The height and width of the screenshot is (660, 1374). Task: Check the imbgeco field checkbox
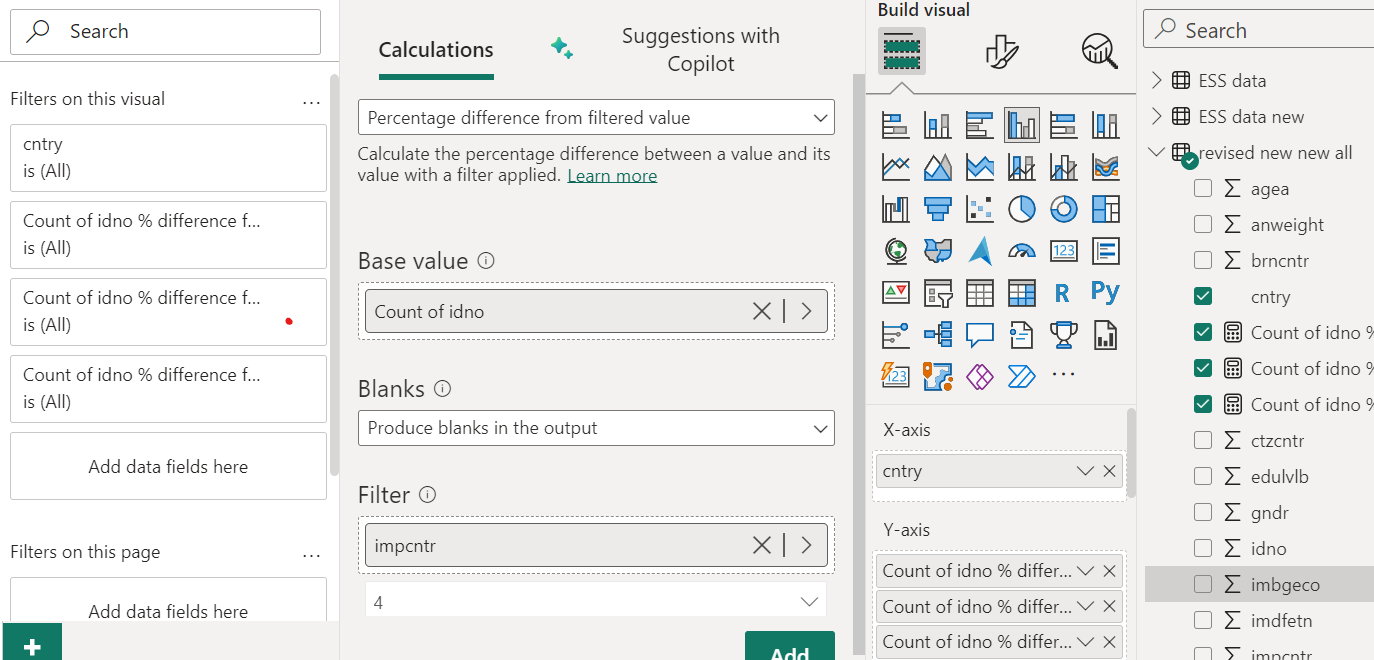pos(1203,584)
